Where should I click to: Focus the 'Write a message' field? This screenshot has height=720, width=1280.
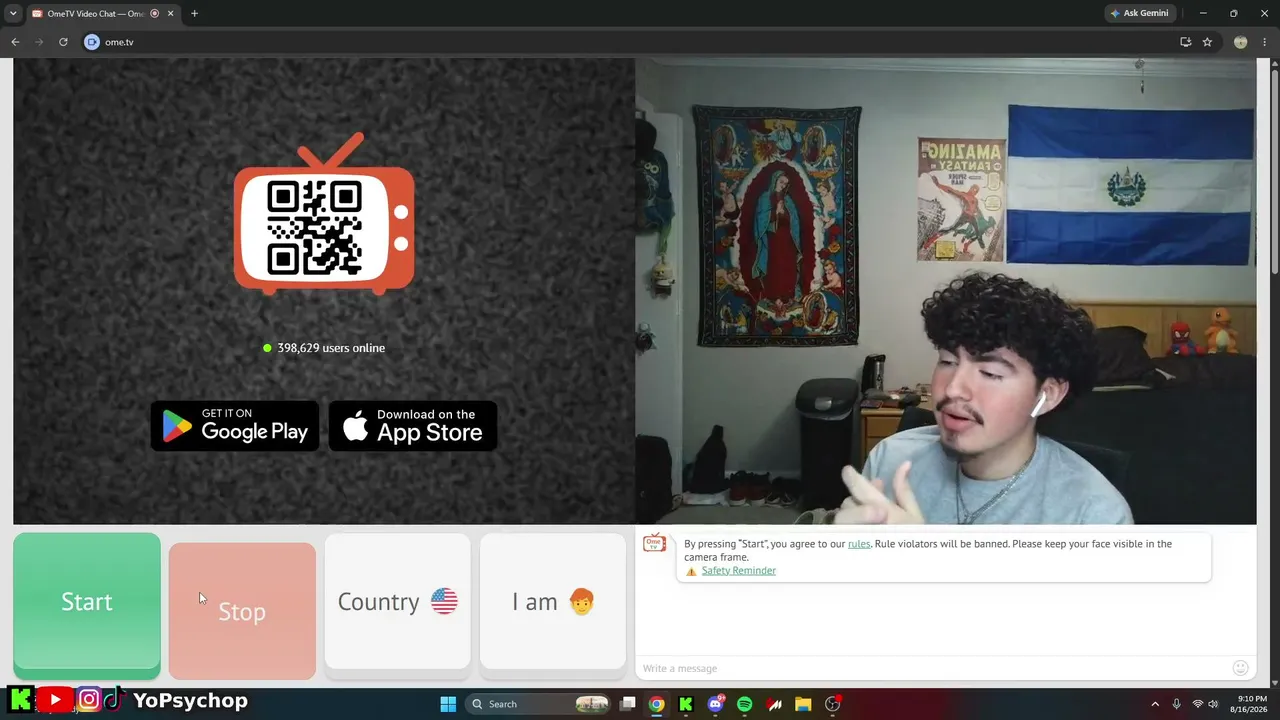(x=932, y=668)
